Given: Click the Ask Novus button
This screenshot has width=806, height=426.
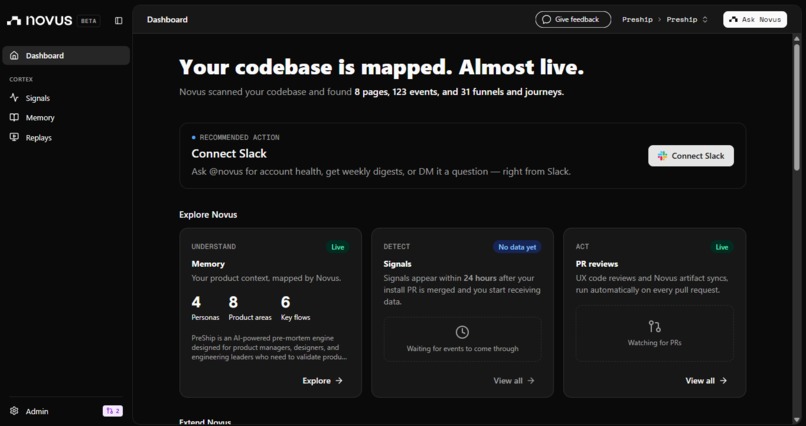Looking at the screenshot, I should 755,20.
